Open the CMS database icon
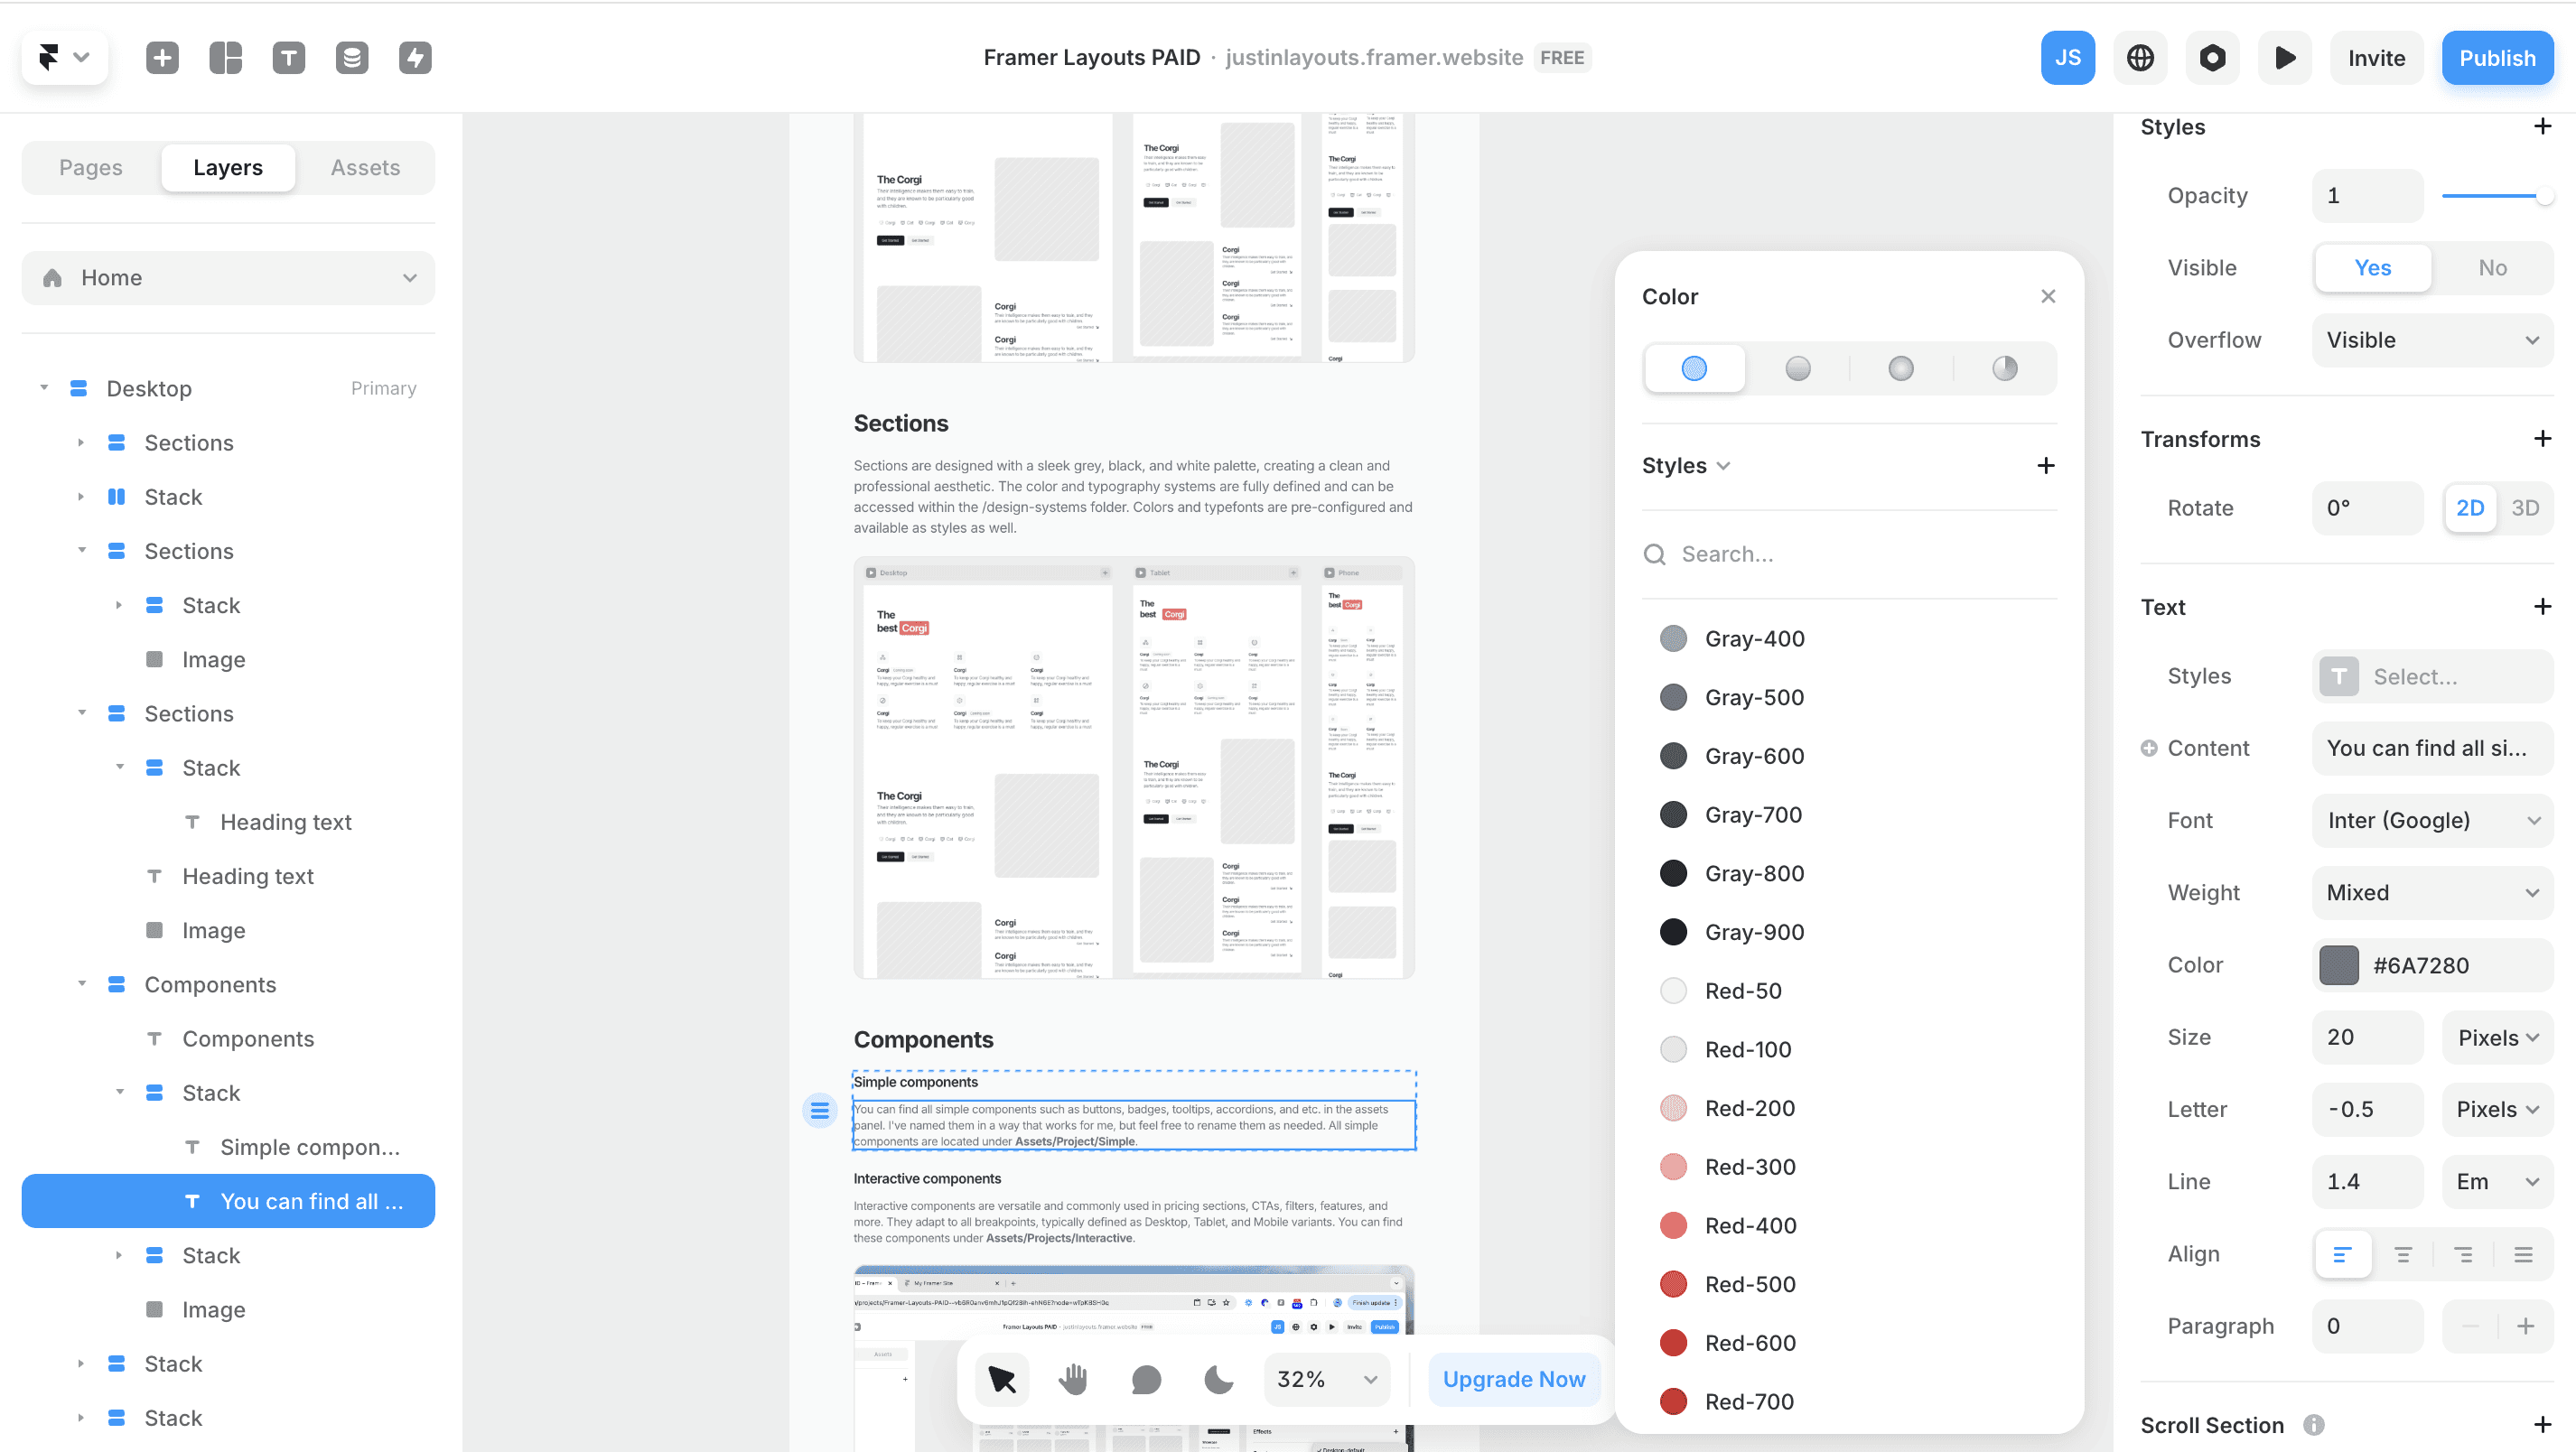This screenshot has width=2576, height=1452. (352, 58)
